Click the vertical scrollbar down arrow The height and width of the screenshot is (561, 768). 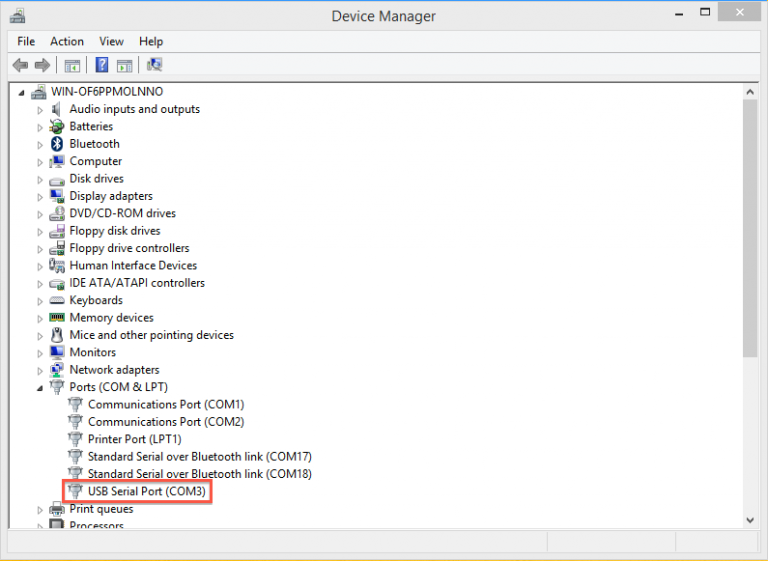(750, 519)
